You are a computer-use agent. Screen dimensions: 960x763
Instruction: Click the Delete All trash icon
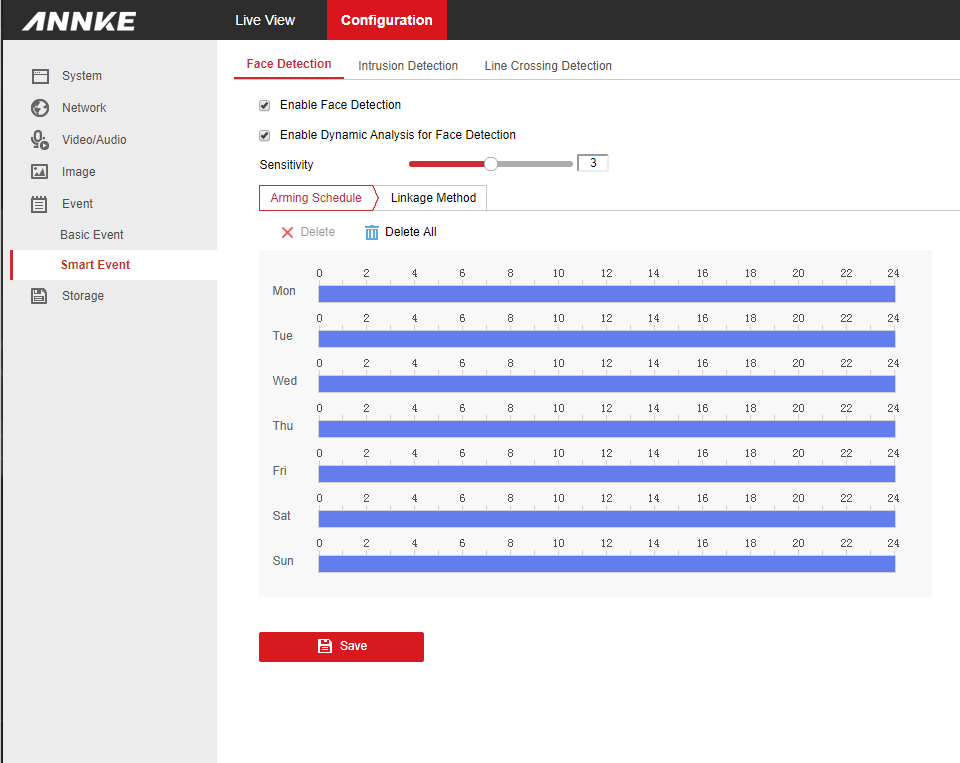(x=372, y=232)
